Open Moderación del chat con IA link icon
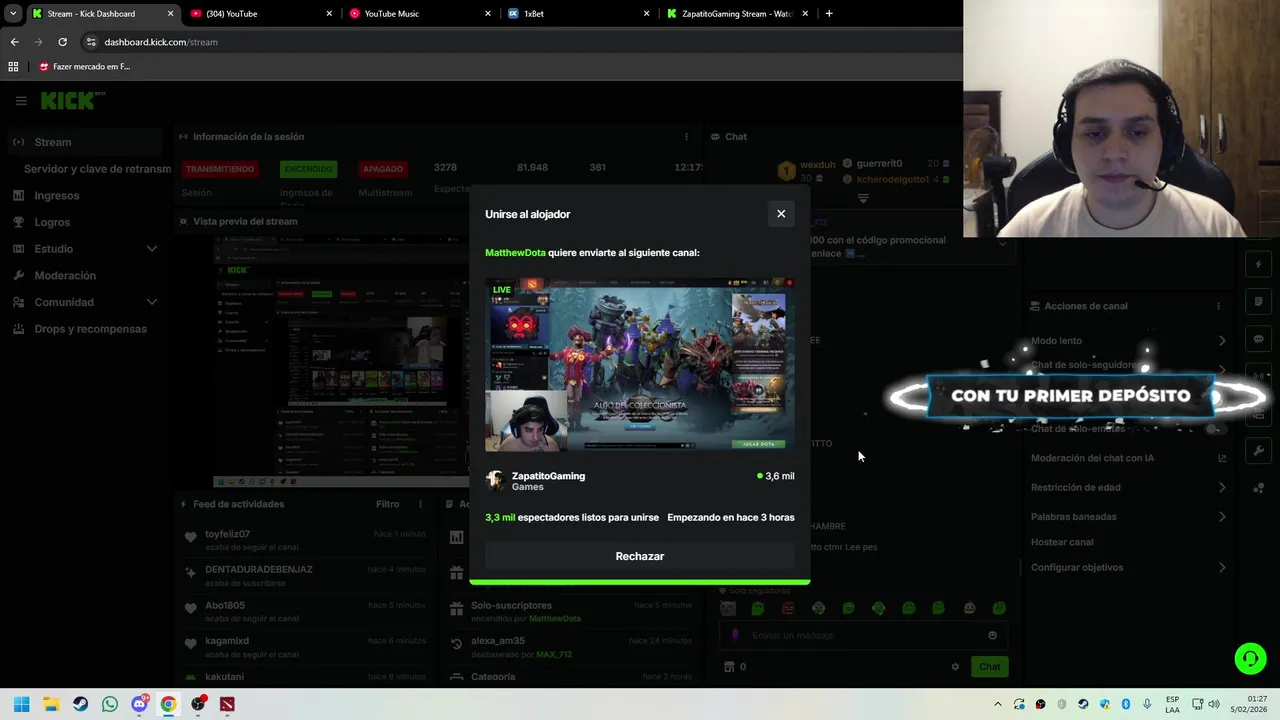This screenshot has height=720, width=1280. (x=1222, y=458)
